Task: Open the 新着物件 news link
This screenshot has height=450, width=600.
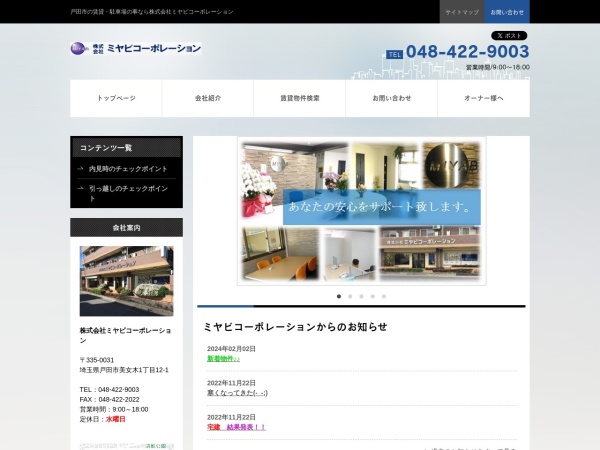Action: [x=223, y=359]
